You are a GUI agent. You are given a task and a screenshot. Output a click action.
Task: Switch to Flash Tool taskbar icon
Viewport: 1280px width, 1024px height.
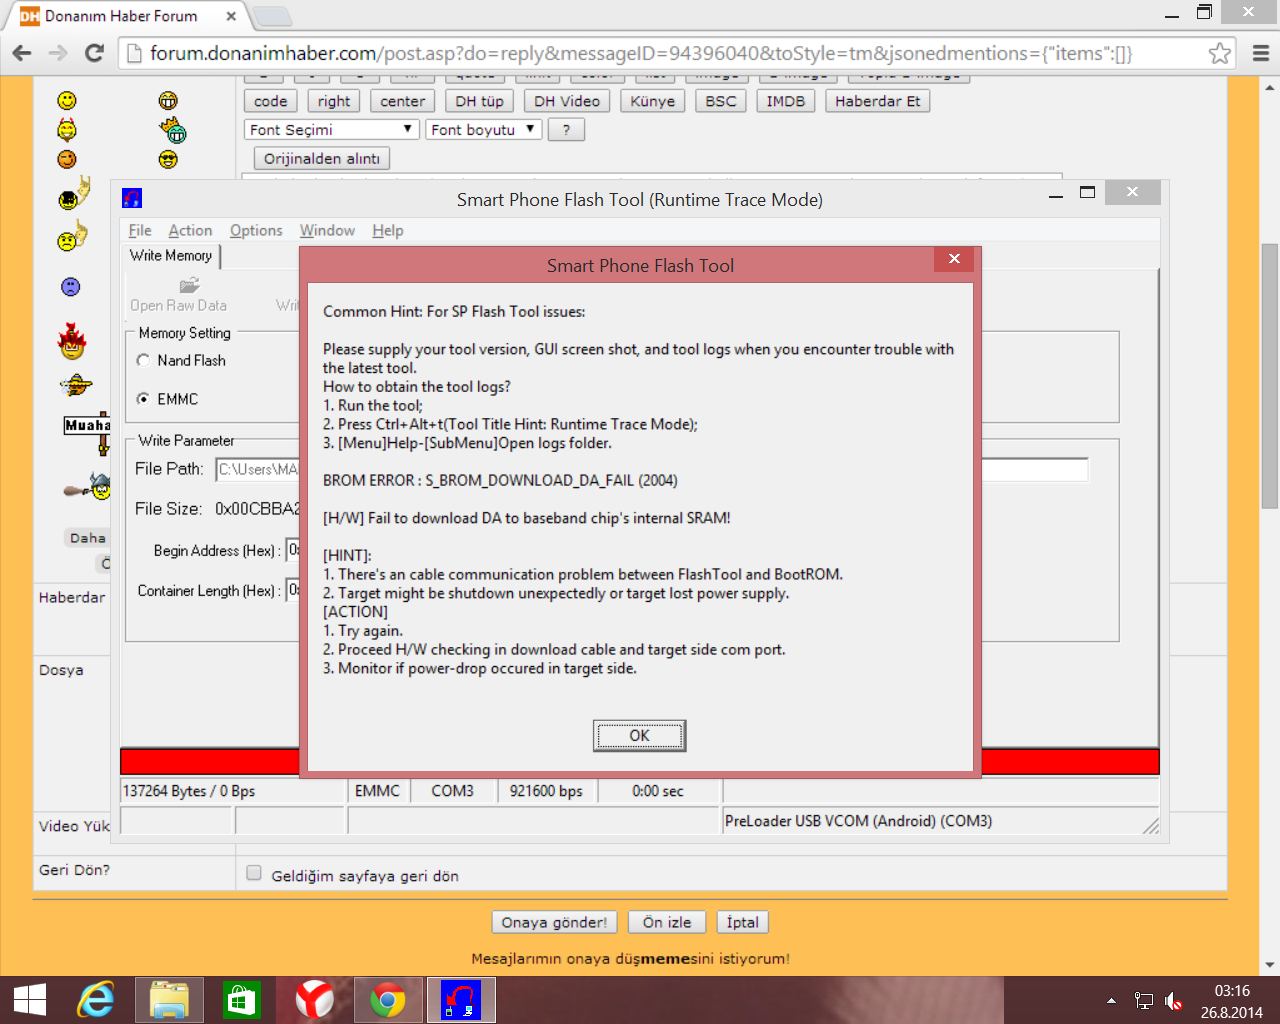point(461,1000)
